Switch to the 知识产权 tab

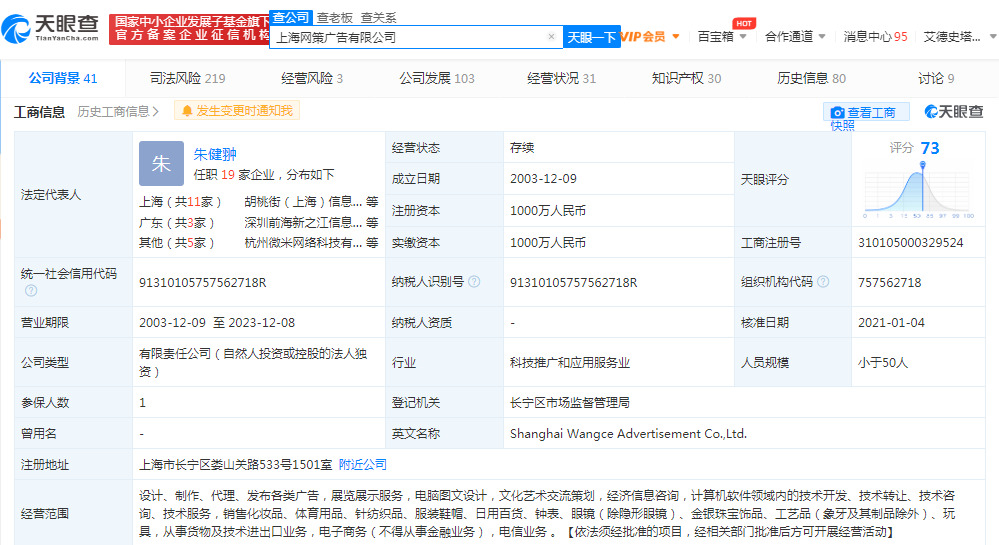686,78
